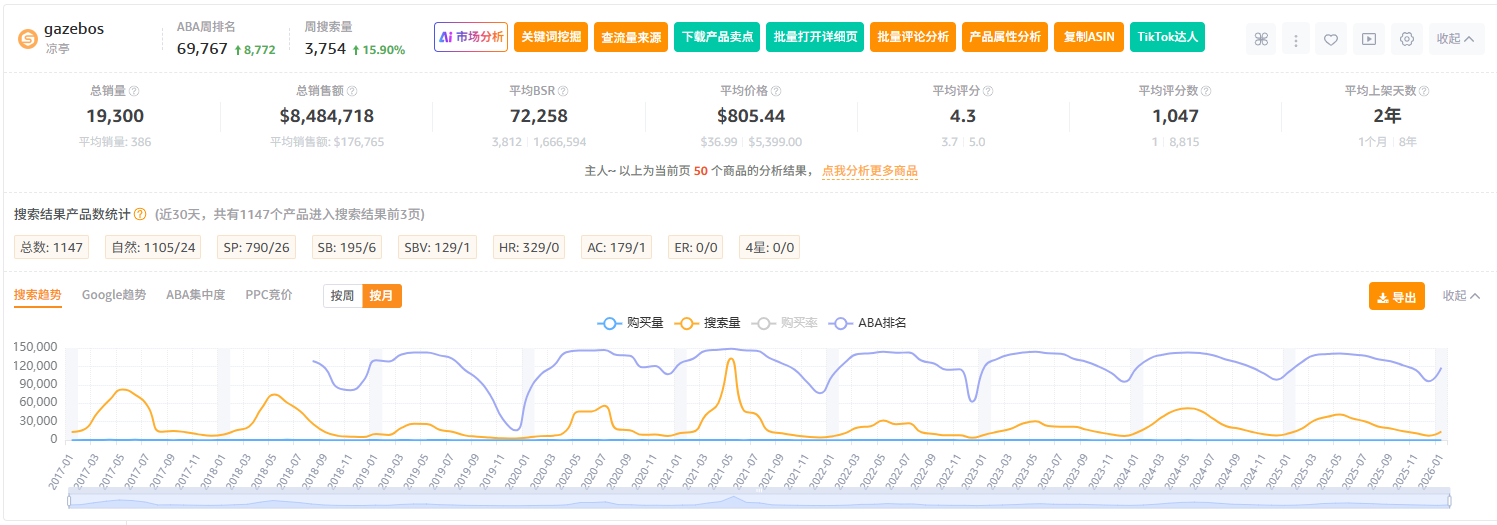Enable the 购买率 legend series
Viewport: 1497px width, 525px height.
coord(787,323)
